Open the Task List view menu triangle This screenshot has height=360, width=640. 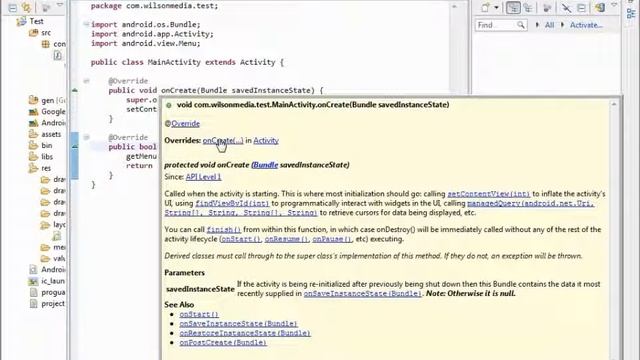click(x=614, y=5)
